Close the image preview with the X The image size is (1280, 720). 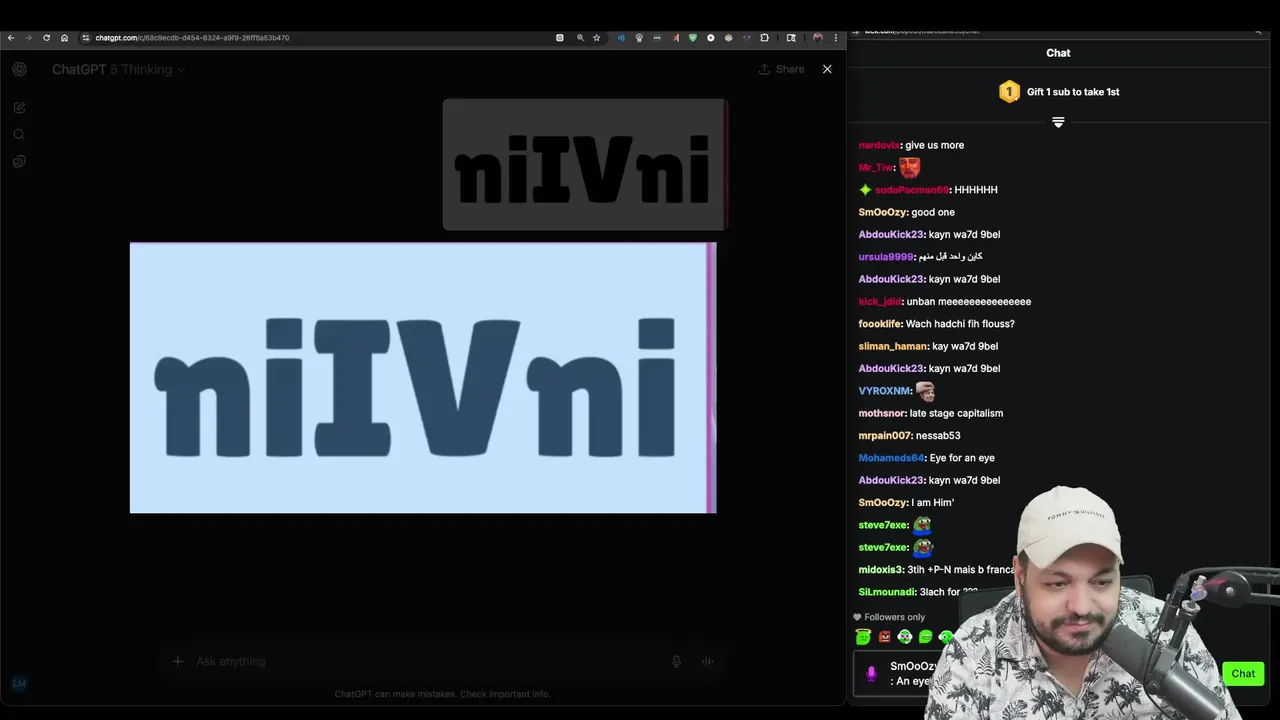(827, 69)
